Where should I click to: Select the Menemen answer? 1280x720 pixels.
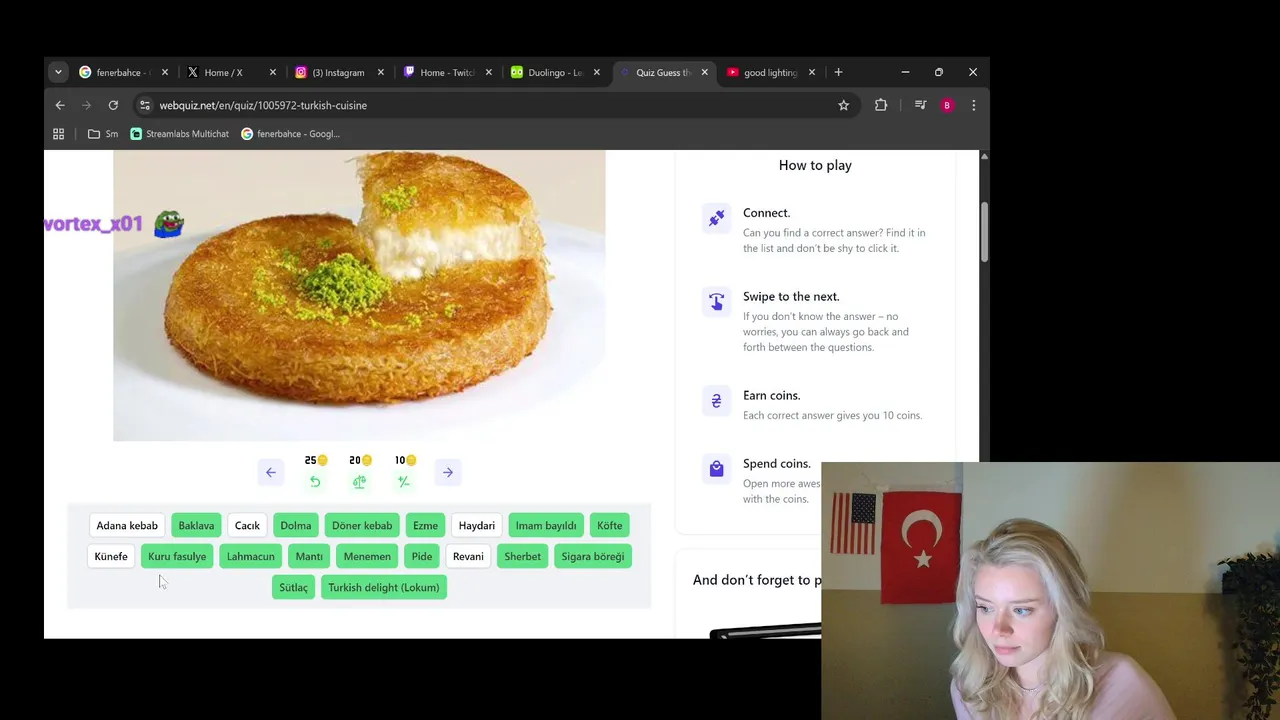tap(367, 556)
